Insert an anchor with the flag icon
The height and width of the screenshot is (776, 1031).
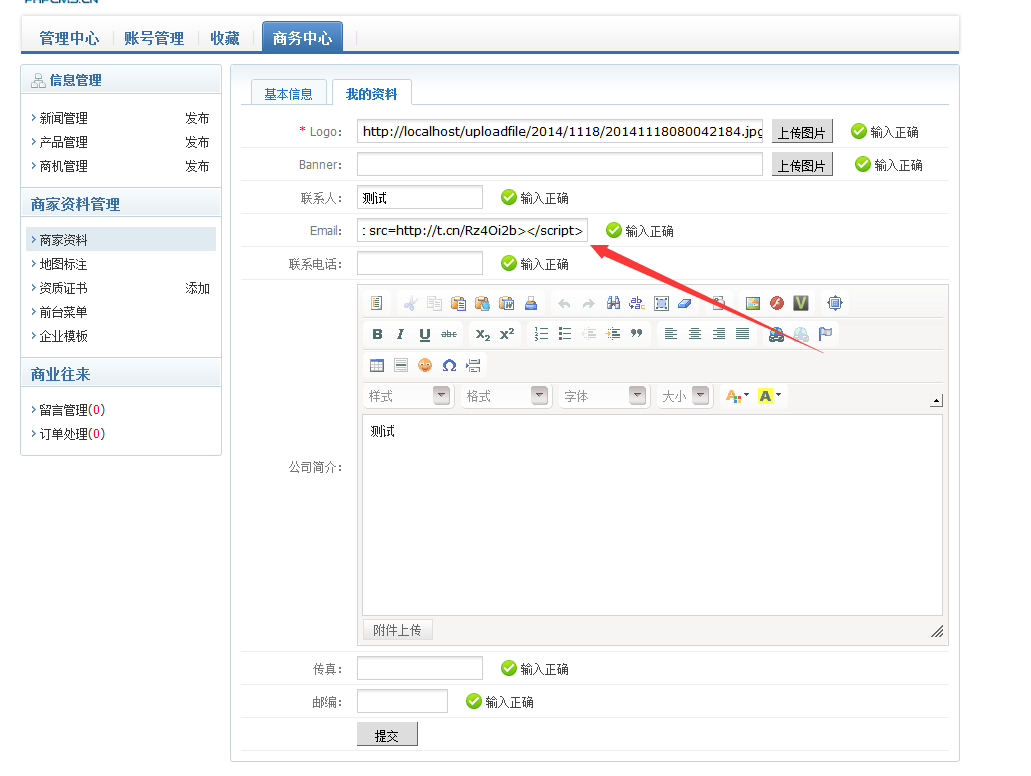point(825,334)
